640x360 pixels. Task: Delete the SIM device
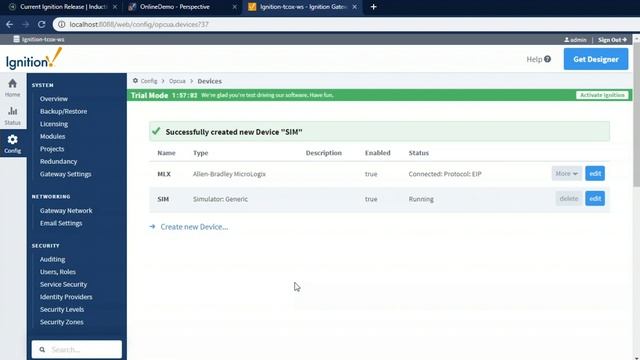click(569, 199)
